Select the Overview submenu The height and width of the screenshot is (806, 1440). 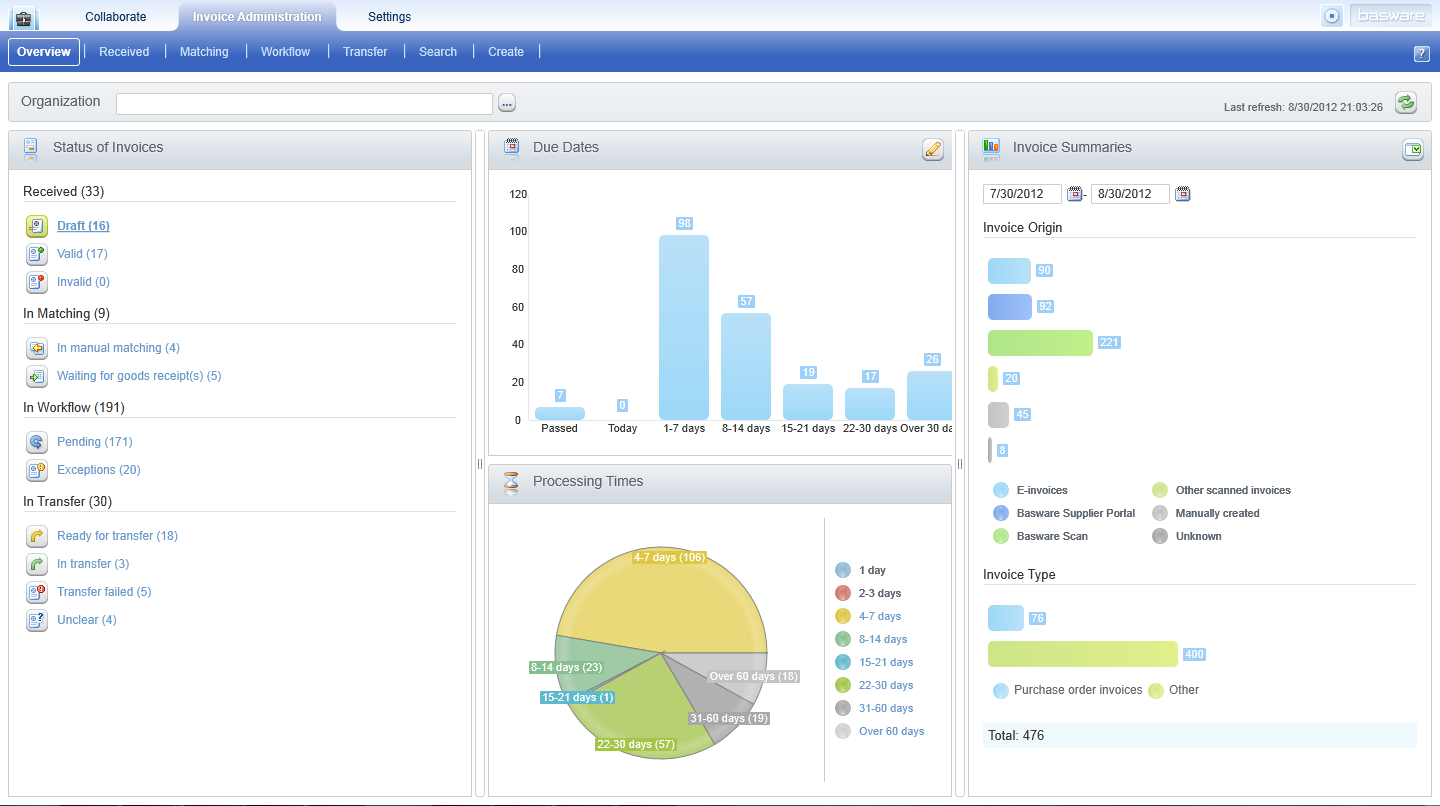point(44,52)
